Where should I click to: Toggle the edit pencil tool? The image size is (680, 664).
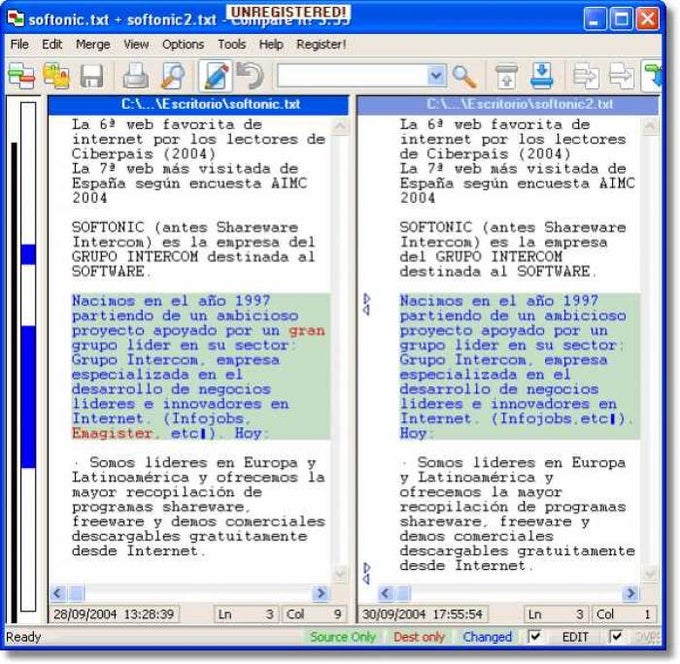(x=216, y=76)
